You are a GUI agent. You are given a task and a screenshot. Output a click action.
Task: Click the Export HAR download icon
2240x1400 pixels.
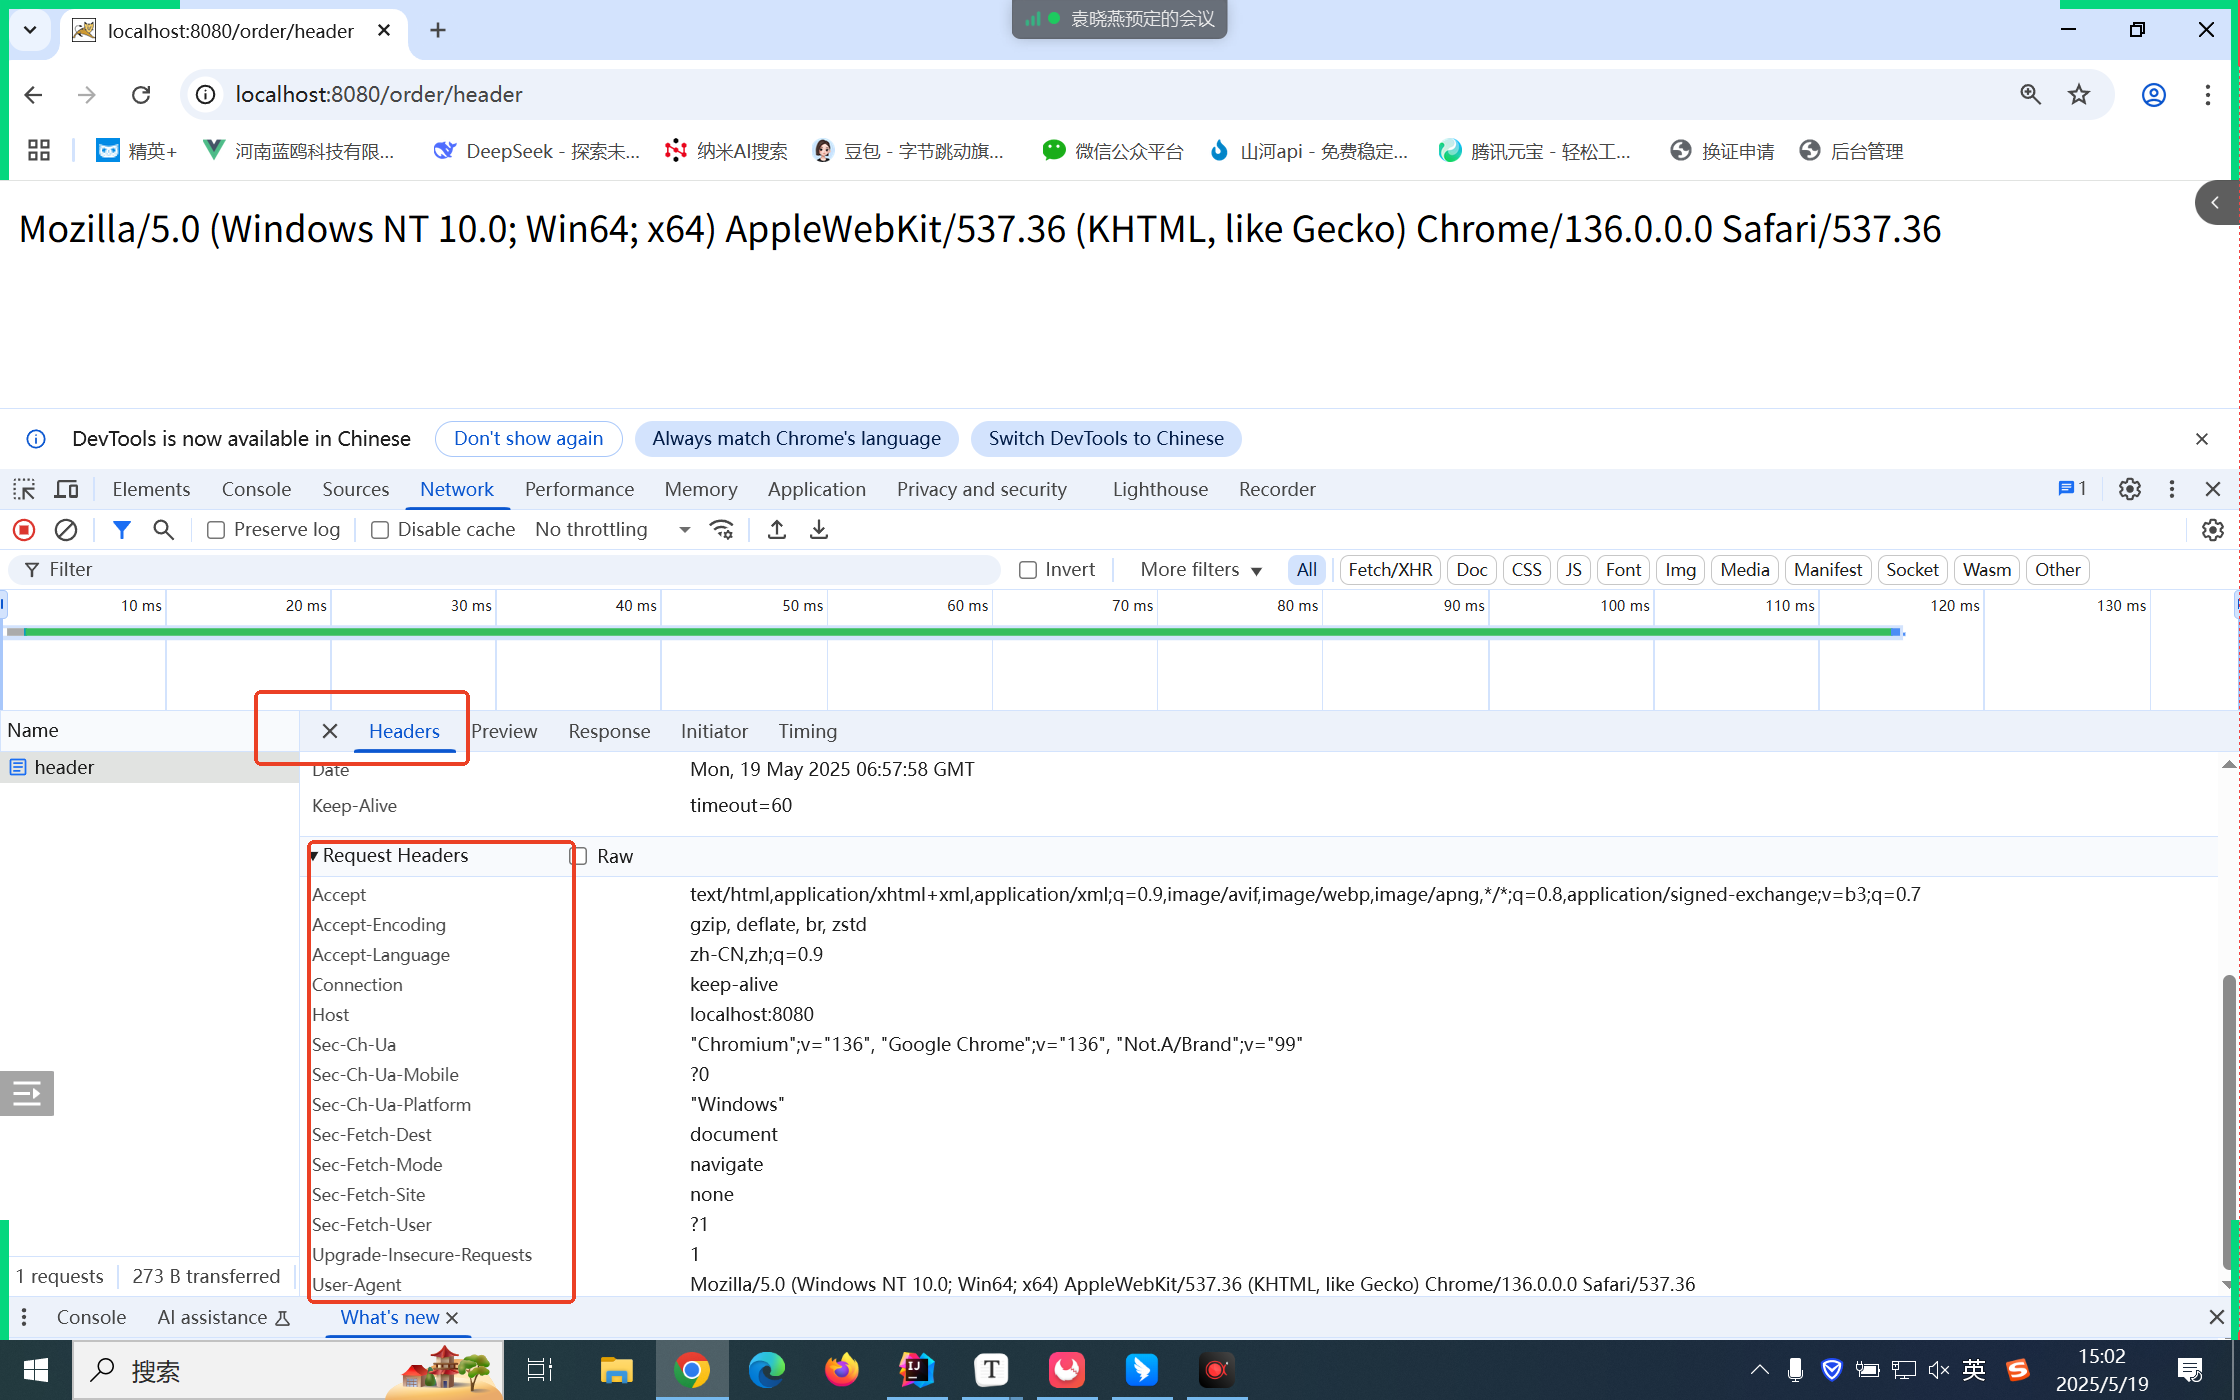(819, 530)
